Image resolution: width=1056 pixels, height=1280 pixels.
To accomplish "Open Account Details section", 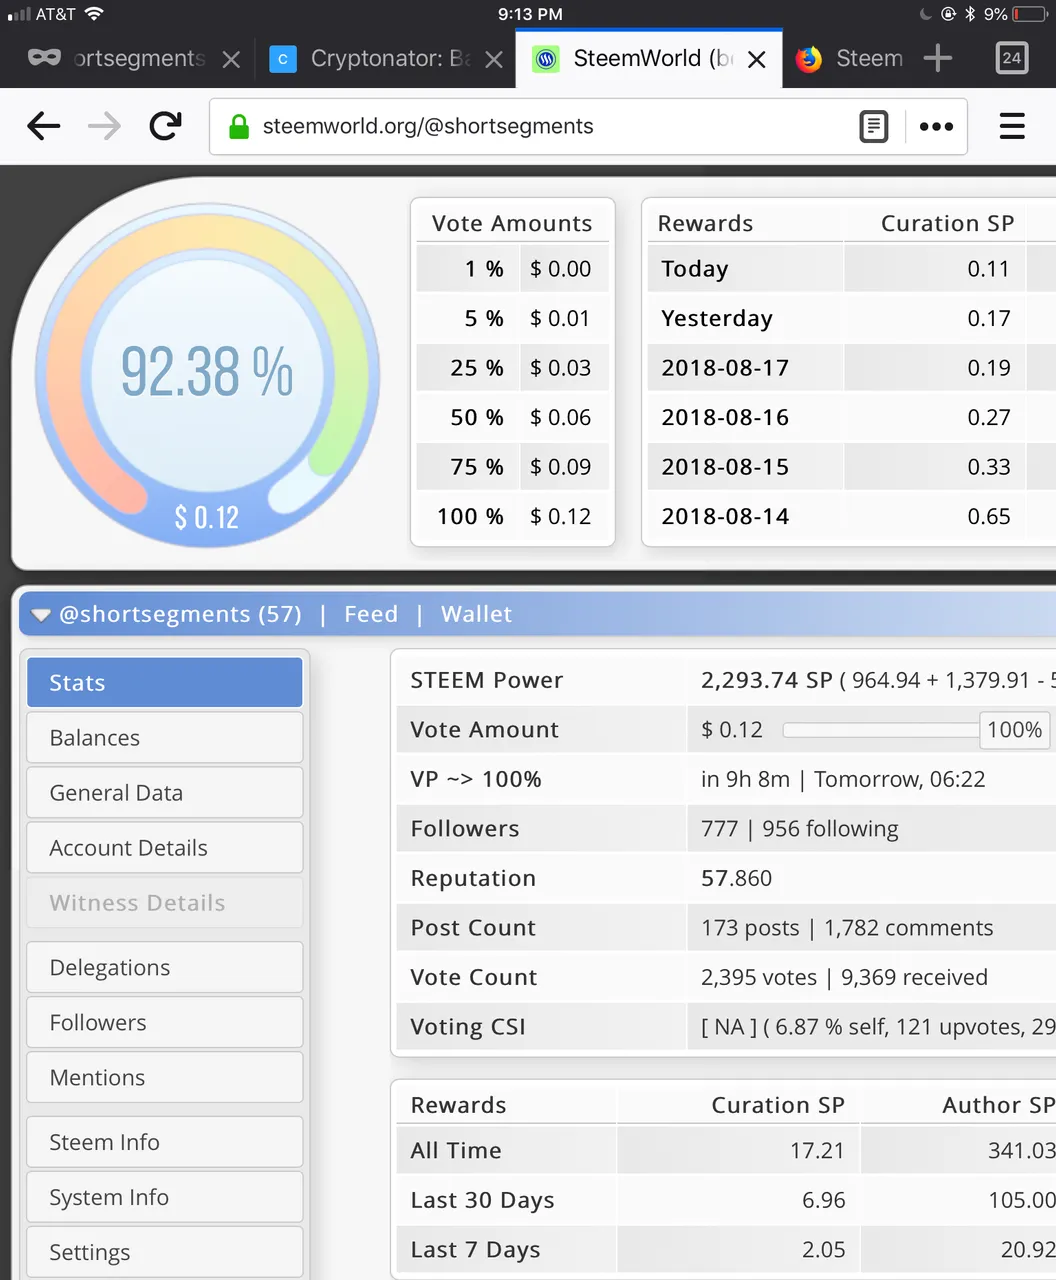I will click(x=165, y=847).
